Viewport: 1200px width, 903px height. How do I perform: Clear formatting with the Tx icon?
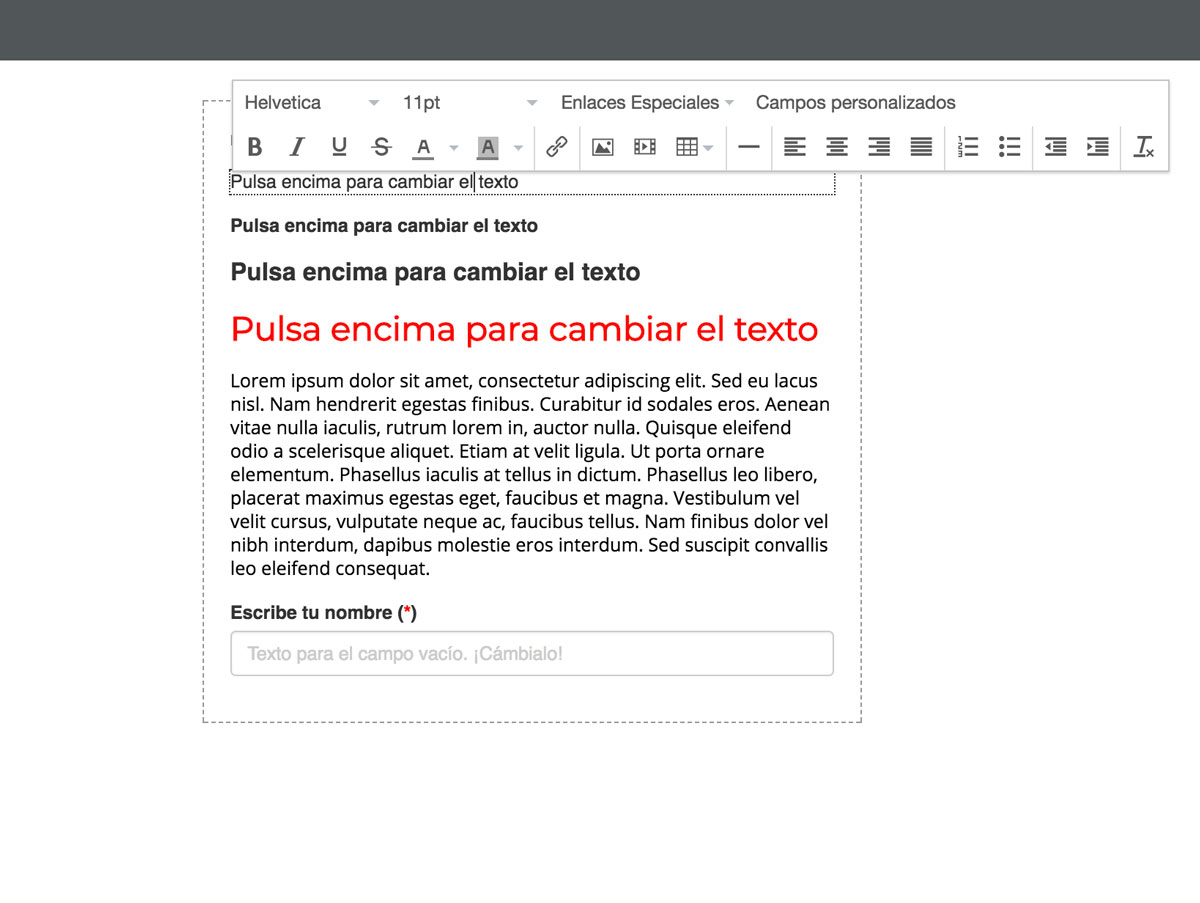1144,147
